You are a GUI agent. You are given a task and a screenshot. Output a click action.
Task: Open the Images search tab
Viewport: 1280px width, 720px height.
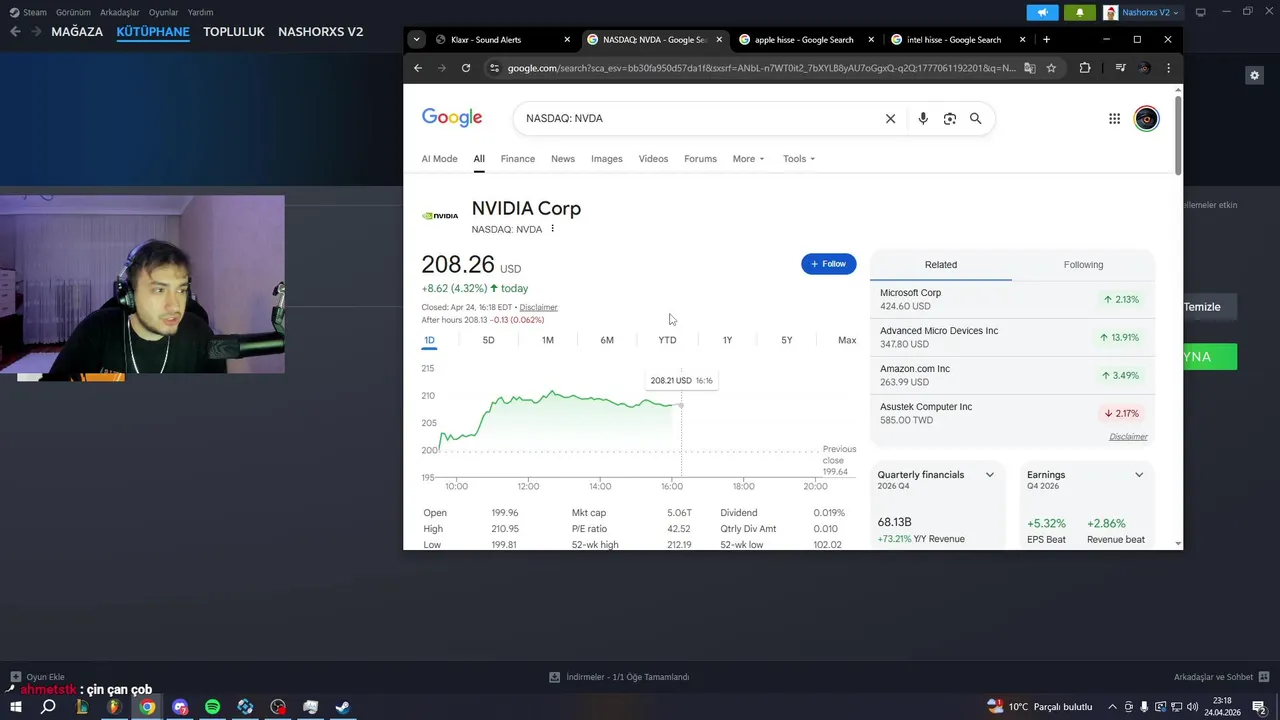coord(607,159)
